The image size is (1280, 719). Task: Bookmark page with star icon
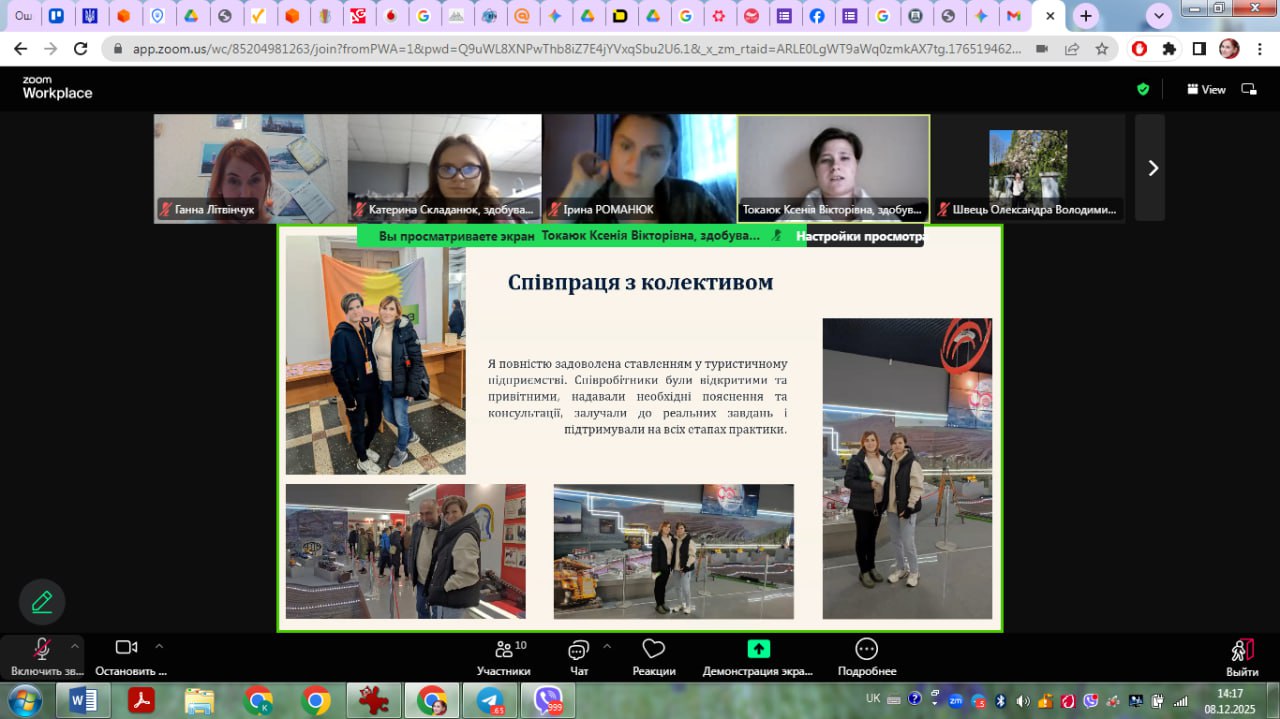point(1102,48)
